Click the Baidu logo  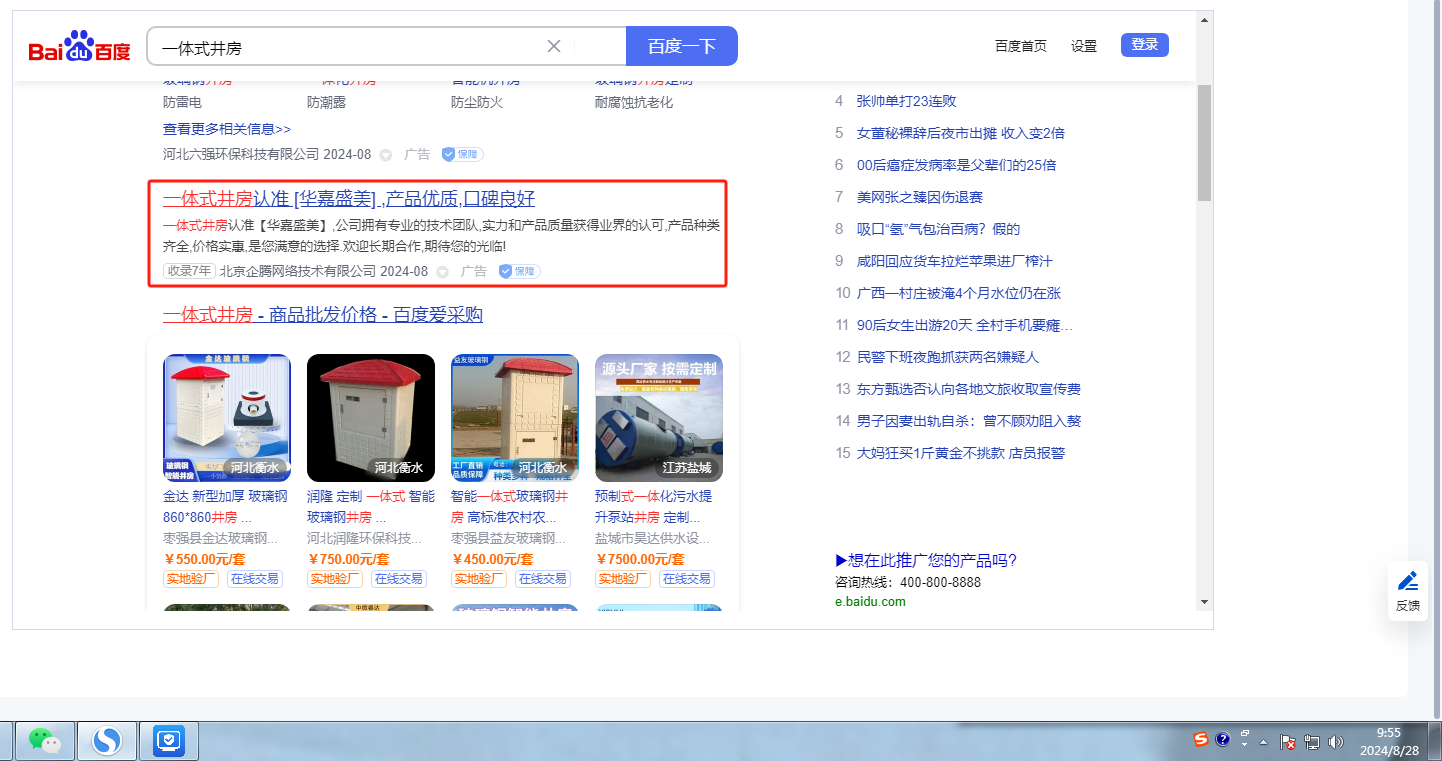(79, 47)
